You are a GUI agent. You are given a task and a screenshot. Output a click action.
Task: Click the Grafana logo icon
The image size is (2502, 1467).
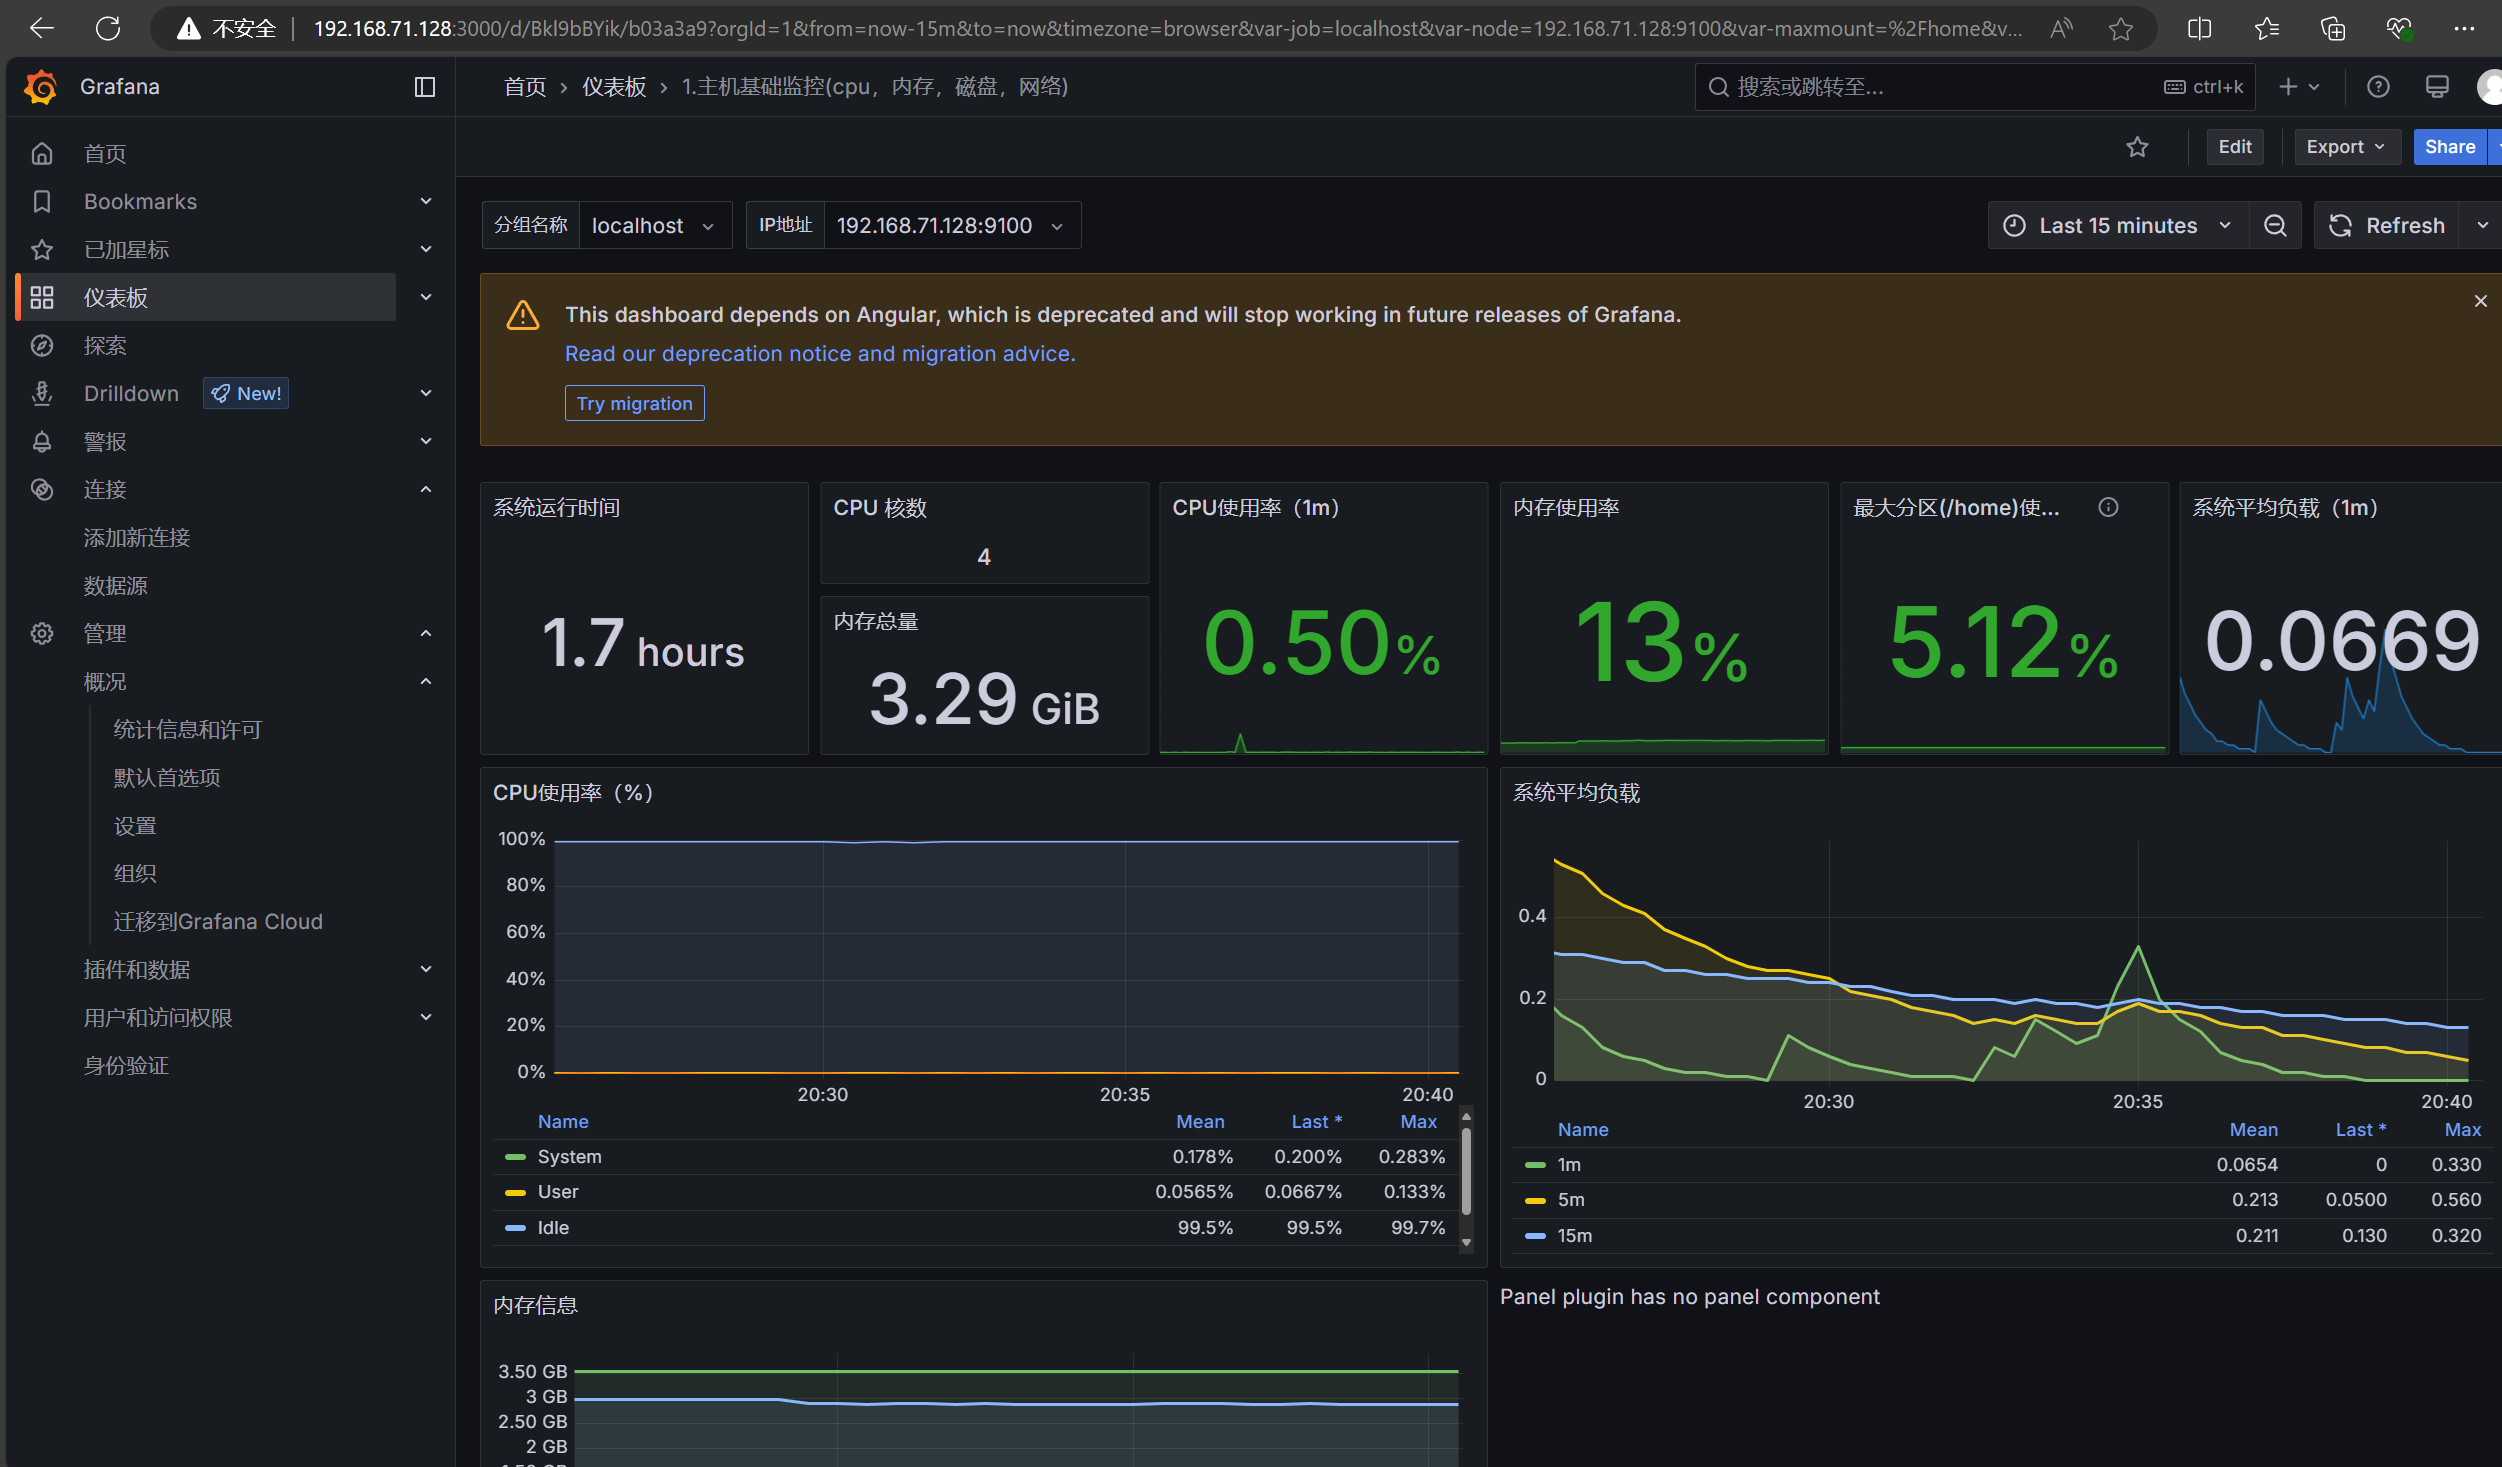click(41, 87)
